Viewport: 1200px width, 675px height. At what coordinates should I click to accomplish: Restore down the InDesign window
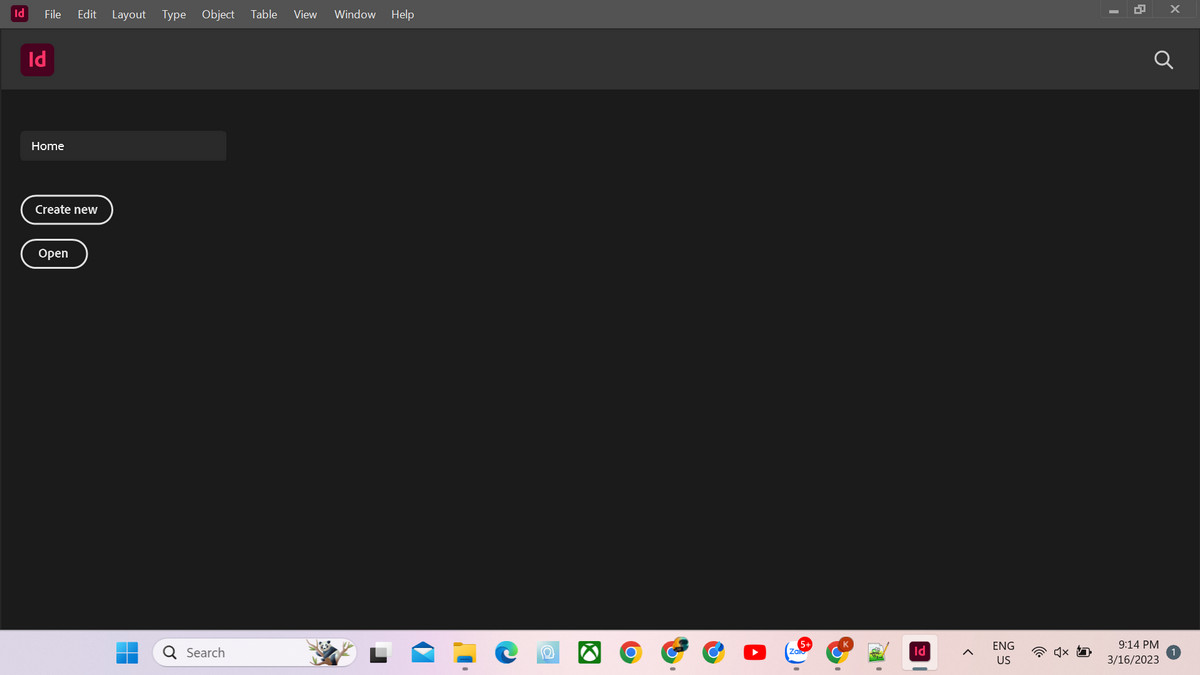click(1140, 9)
